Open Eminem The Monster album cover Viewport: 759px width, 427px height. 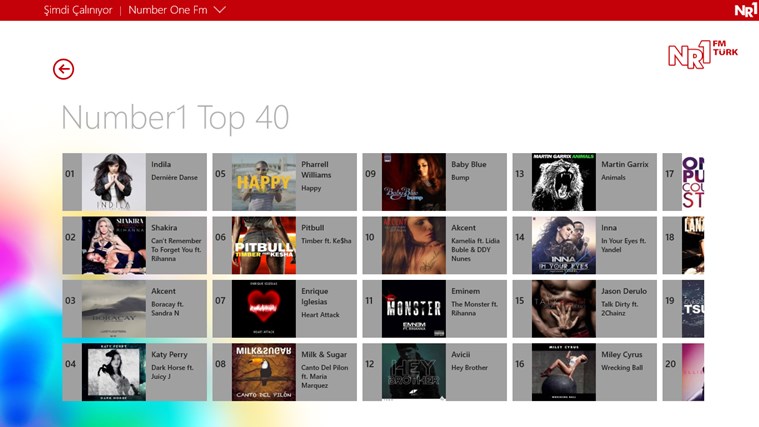414,309
